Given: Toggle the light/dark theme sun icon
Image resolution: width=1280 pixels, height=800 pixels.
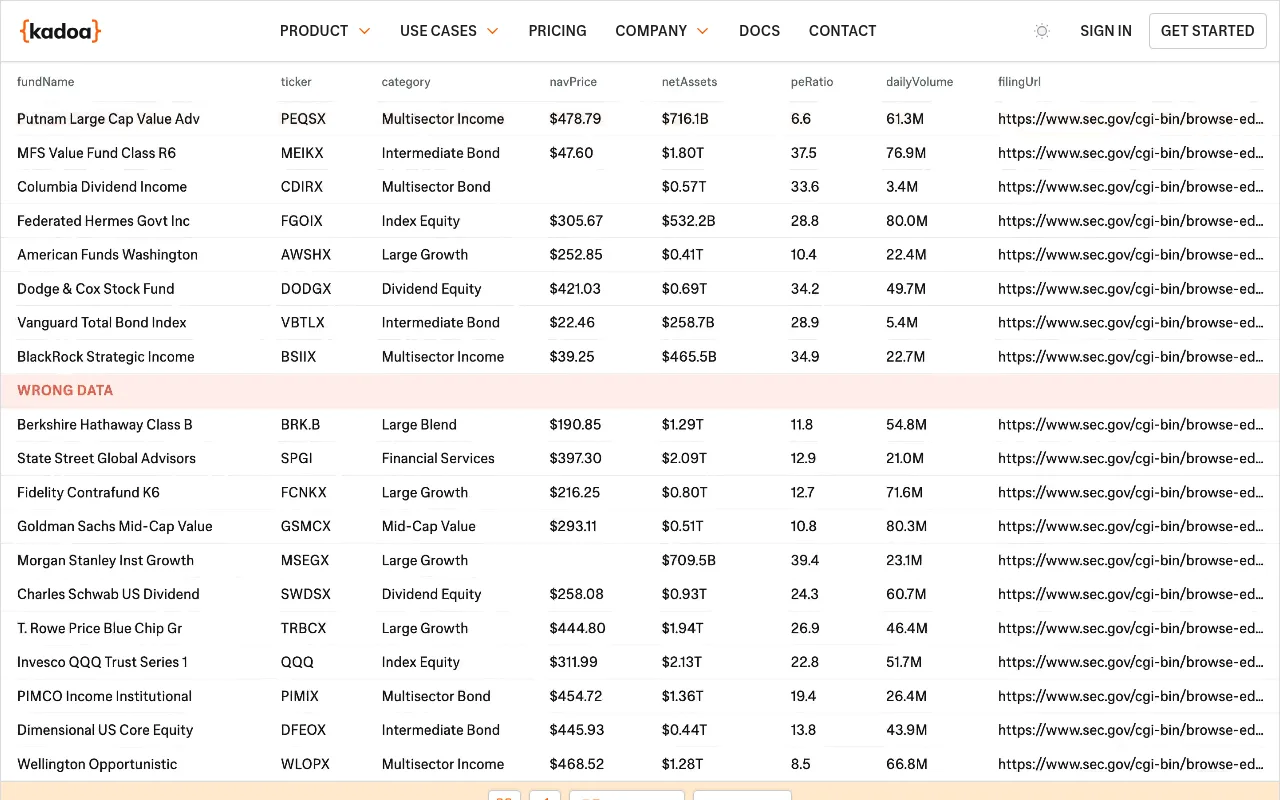Looking at the screenshot, I should [x=1042, y=31].
